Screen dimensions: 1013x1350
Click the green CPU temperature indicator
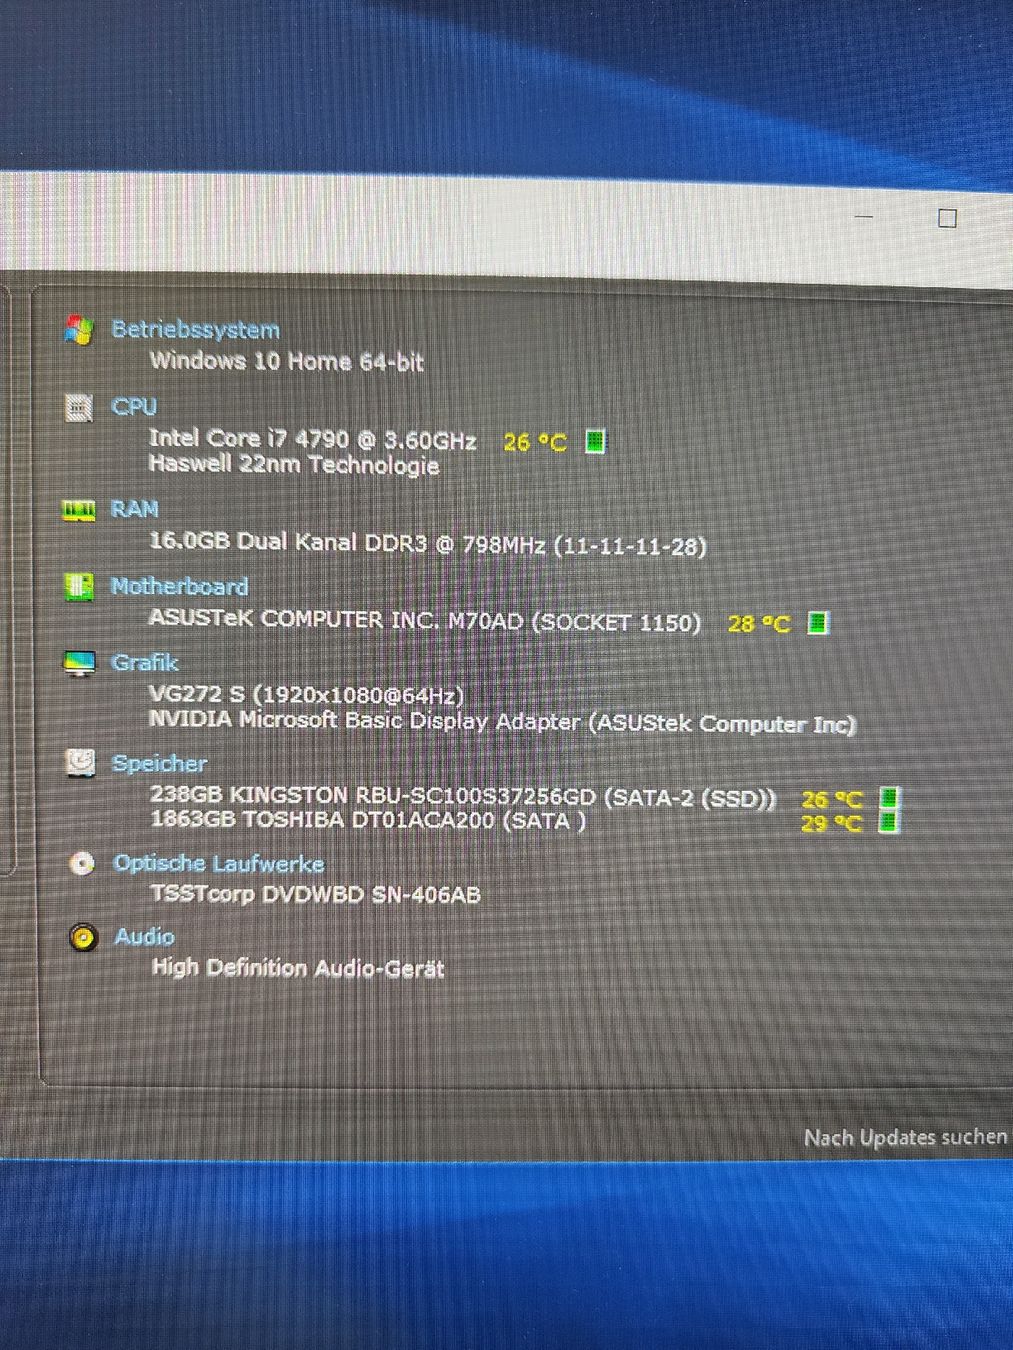[x=595, y=441]
